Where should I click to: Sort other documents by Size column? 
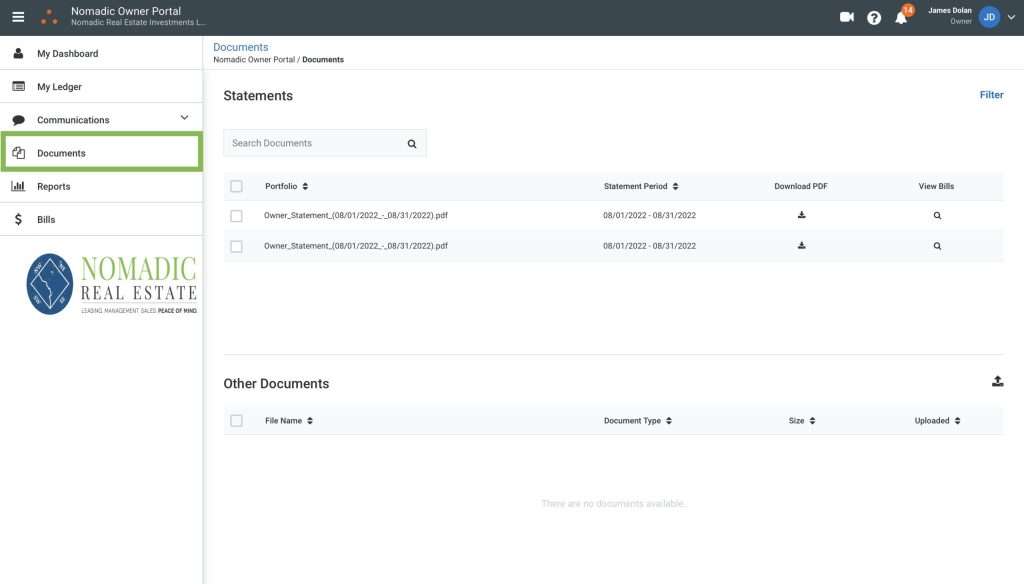pyautogui.click(x=802, y=421)
